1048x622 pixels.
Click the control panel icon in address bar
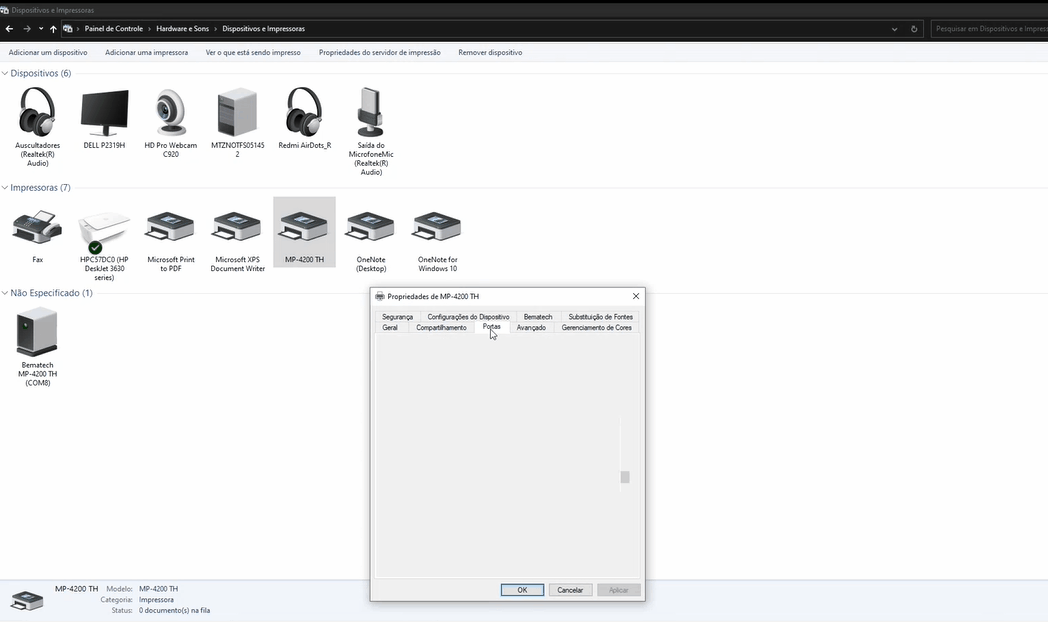[68, 29]
